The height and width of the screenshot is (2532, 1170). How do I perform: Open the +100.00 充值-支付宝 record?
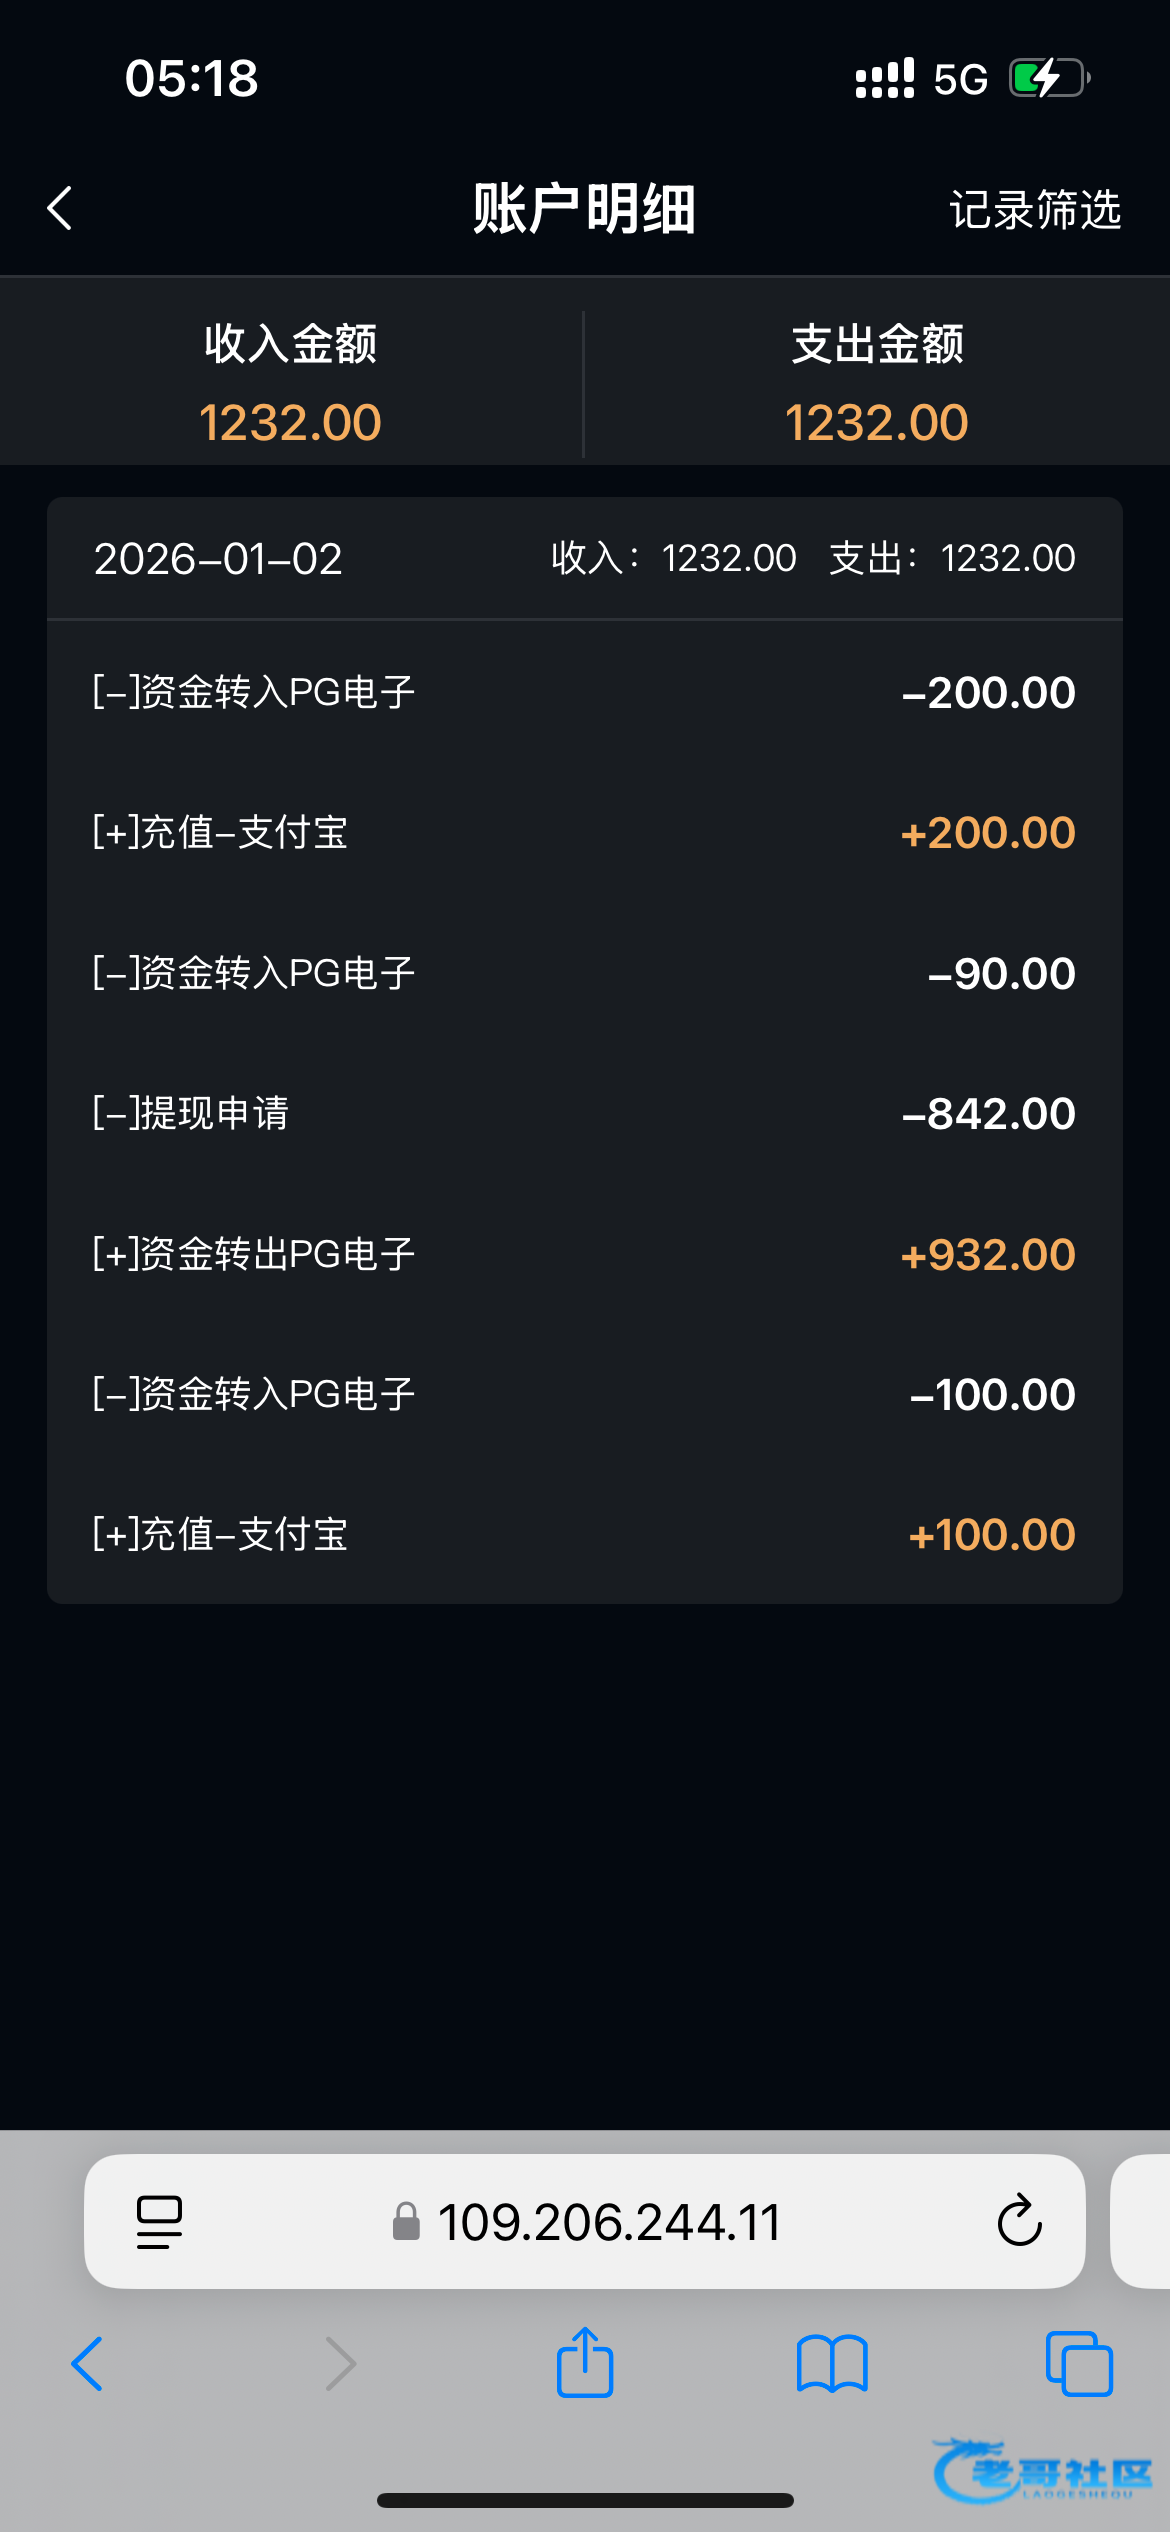pos(584,1534)
